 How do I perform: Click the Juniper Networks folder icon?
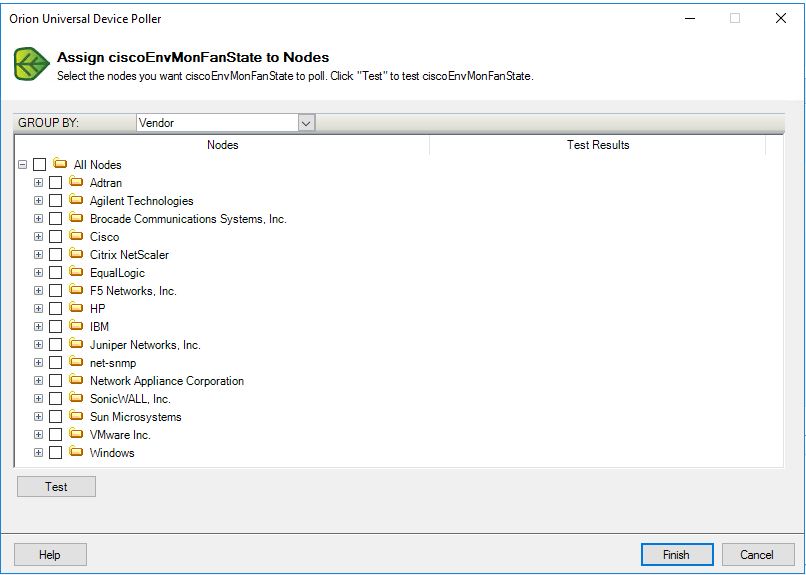pyautogui.click(x=76, y=344)
